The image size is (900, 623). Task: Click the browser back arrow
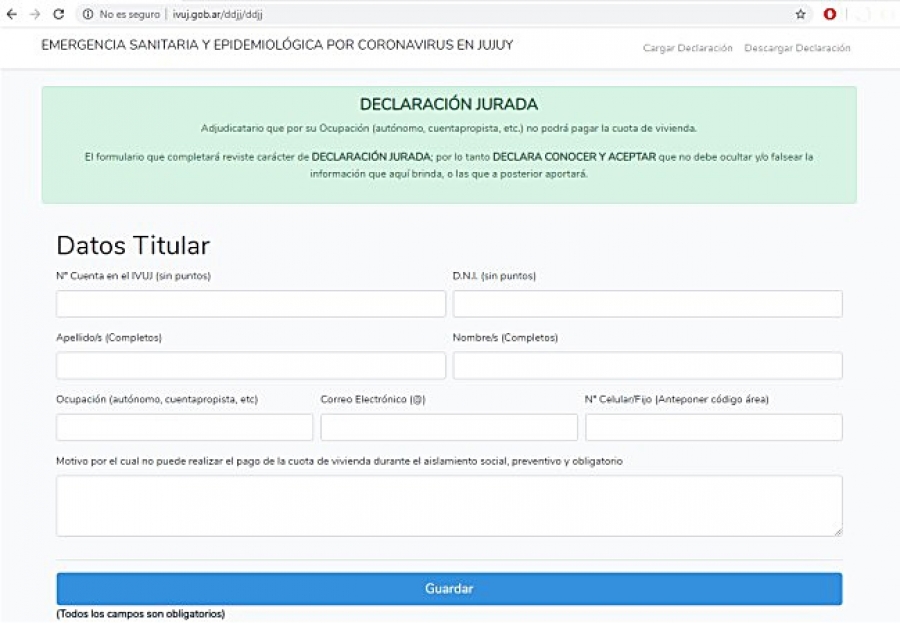(x=12, y=14)
